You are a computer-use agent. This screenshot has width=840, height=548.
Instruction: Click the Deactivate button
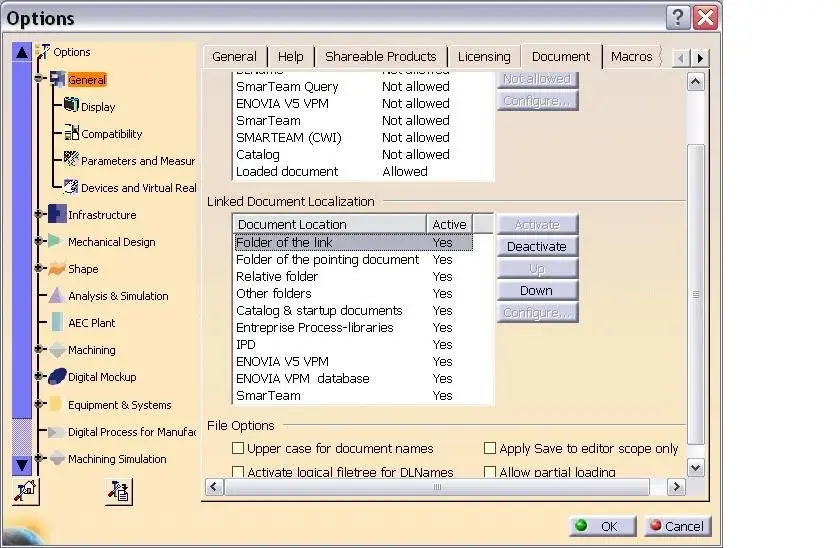[537, 246]
